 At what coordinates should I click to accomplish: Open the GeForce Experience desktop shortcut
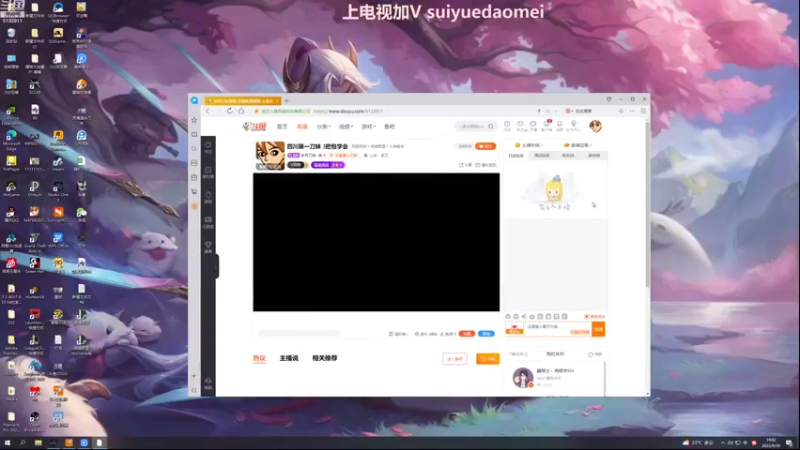point(11,115)
